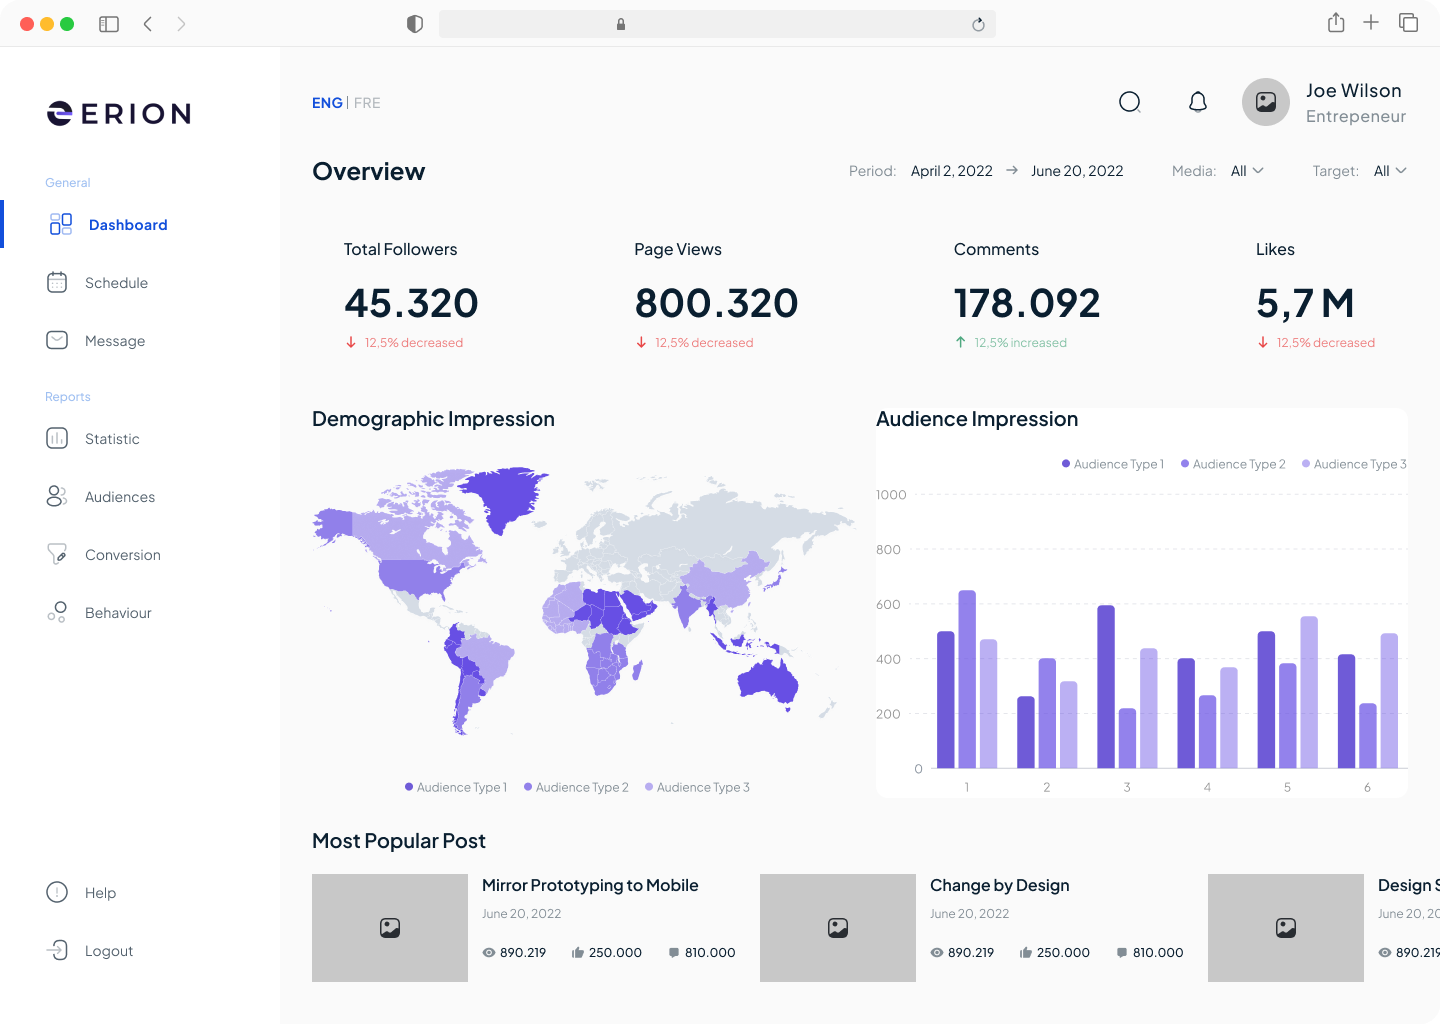Click Joe Wilson's profile avatar
Screen dimensions: 1440x1024
tap(1266, 102)
